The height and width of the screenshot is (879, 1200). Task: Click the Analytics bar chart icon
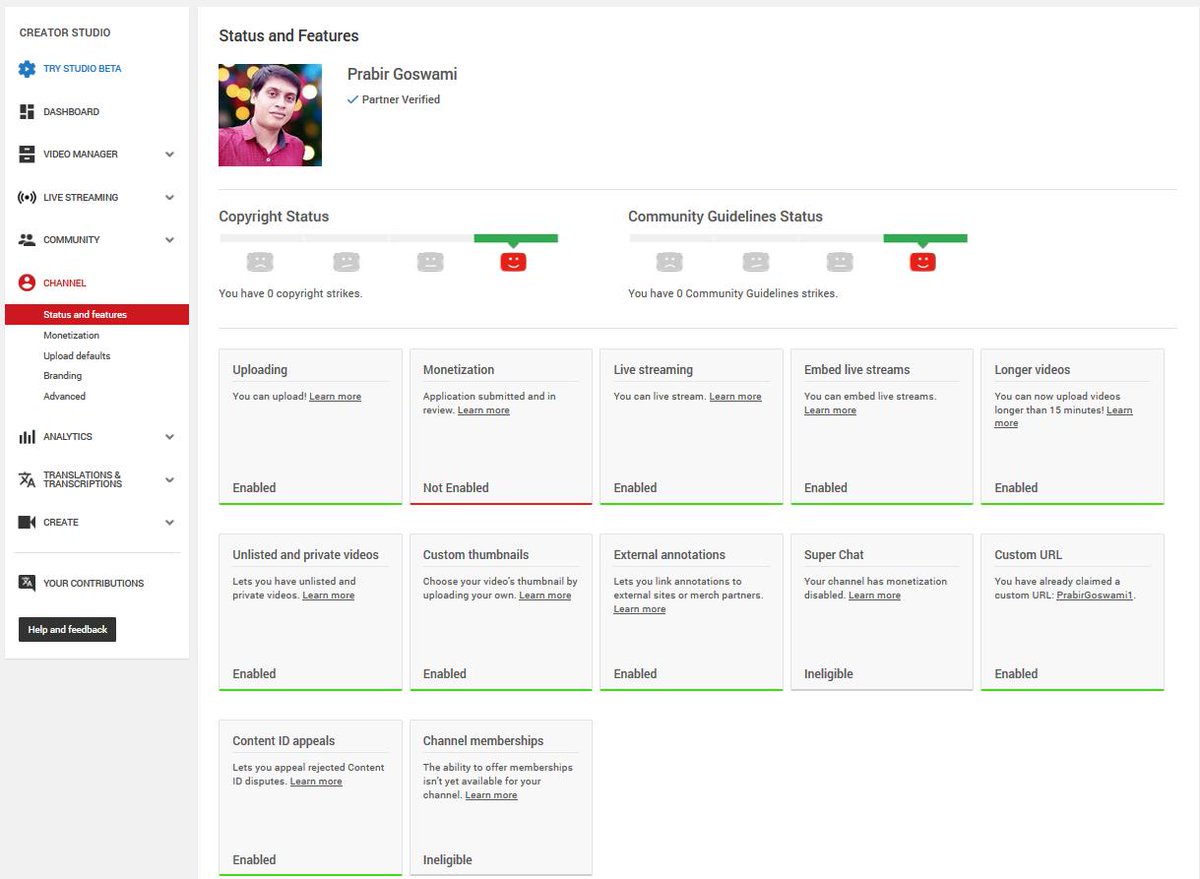[27, 437]
